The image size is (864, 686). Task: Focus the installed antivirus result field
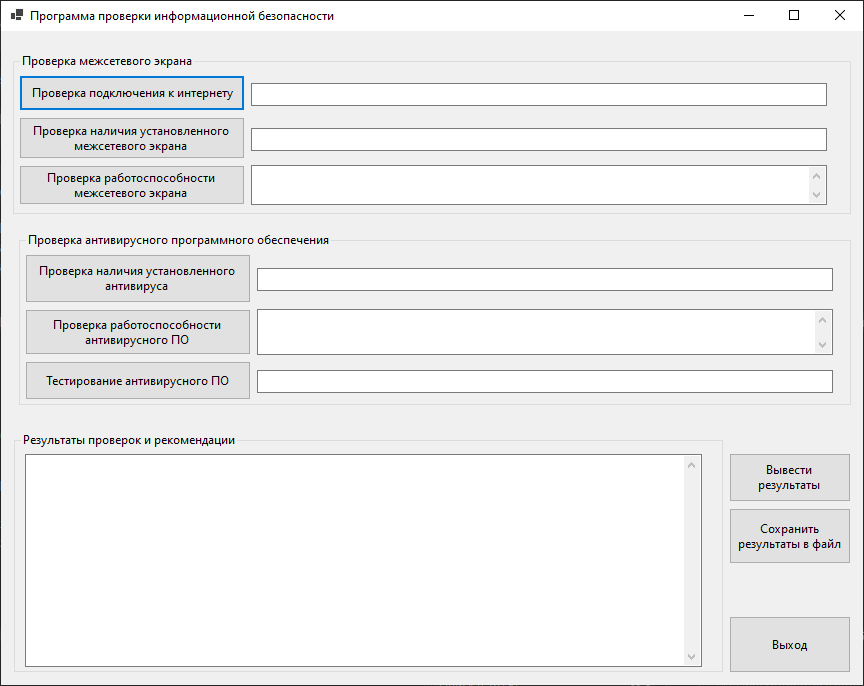545,279
